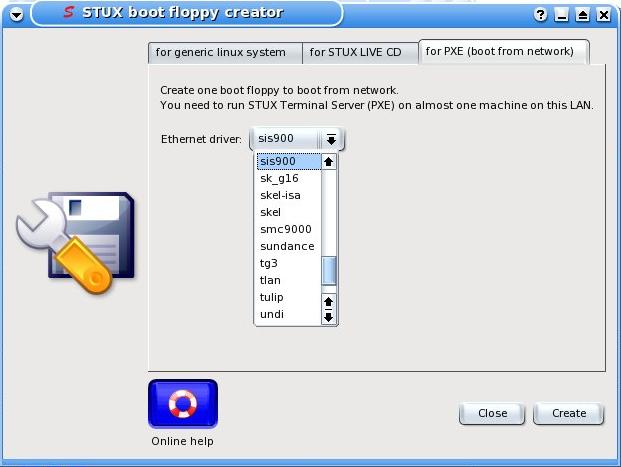Choose tulip from the driver list

[x=289, y=297]
